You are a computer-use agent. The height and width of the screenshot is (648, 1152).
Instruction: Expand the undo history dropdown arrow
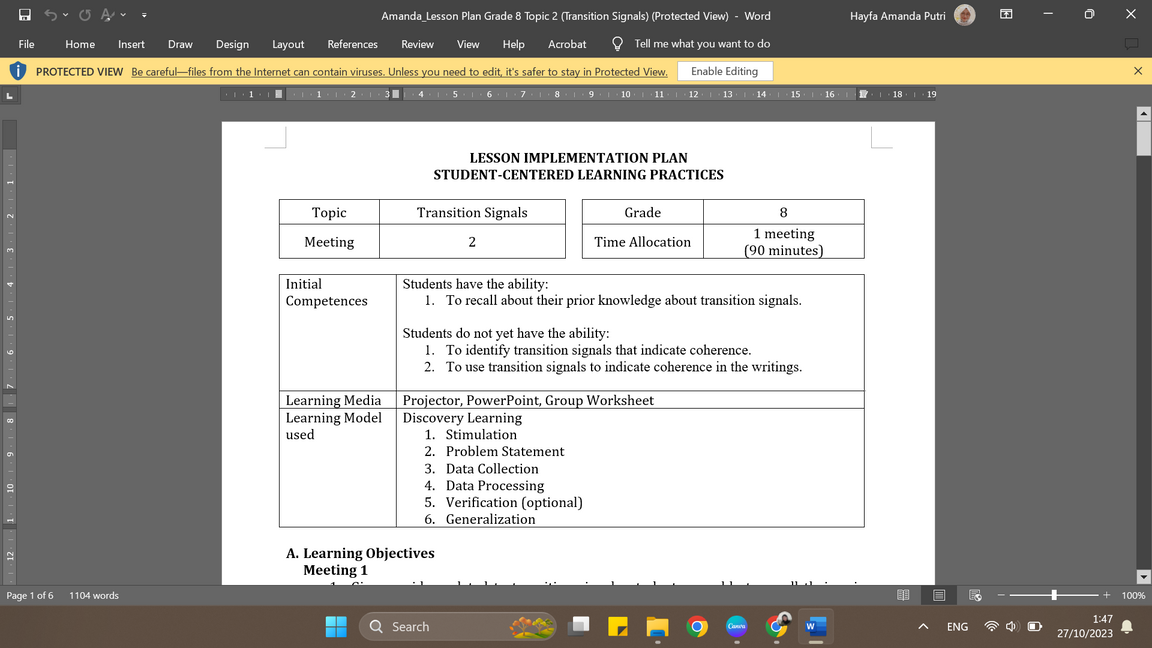[66, 16]
